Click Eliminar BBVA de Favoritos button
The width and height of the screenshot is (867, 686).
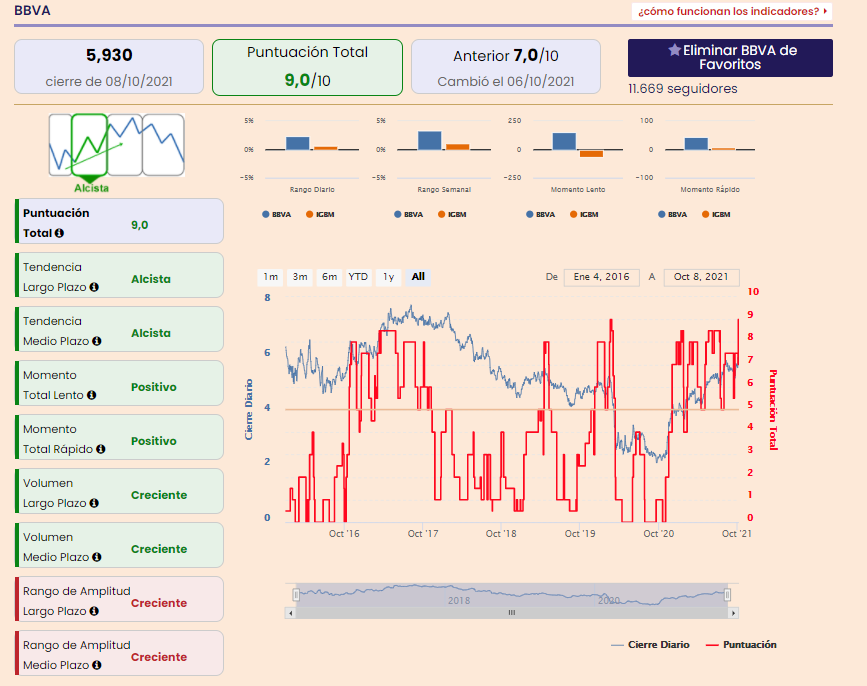730,57
